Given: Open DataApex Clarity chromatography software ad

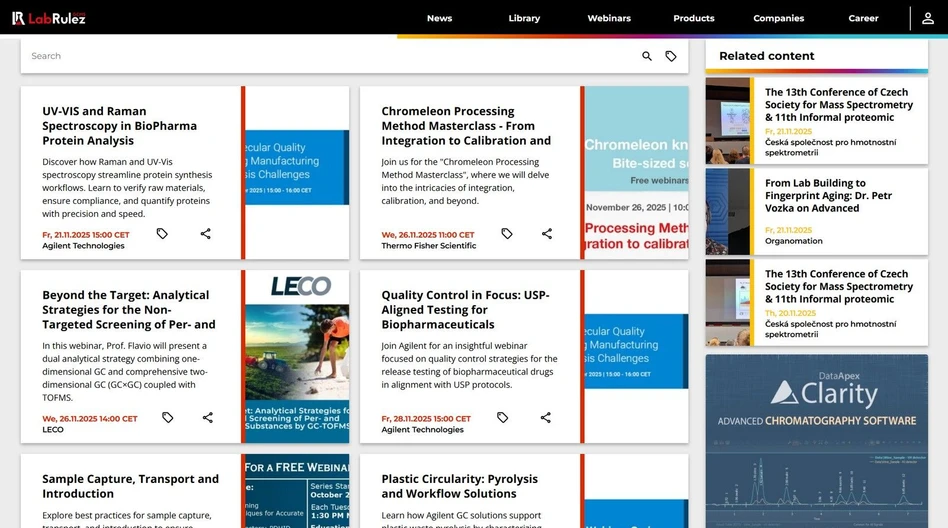Looking at the screenshot, I should coord(816,442).
